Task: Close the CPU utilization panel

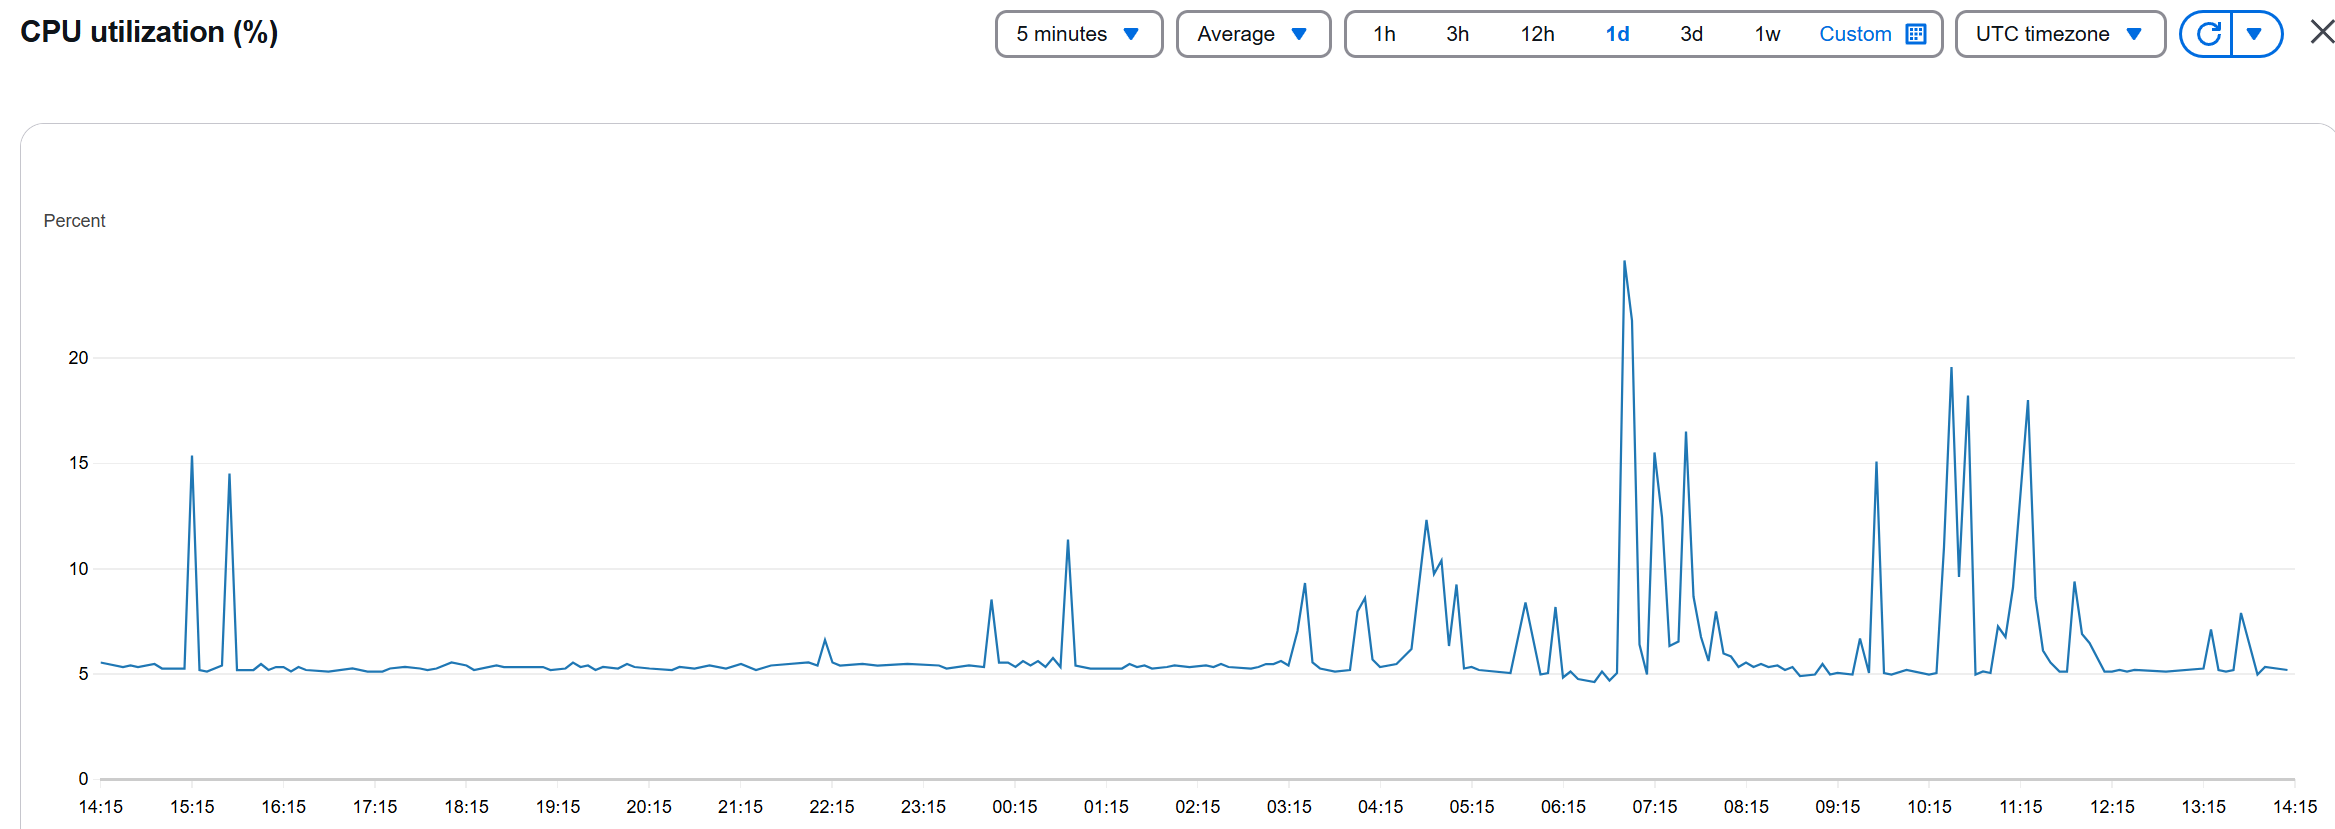Action: pos(2322,32)
